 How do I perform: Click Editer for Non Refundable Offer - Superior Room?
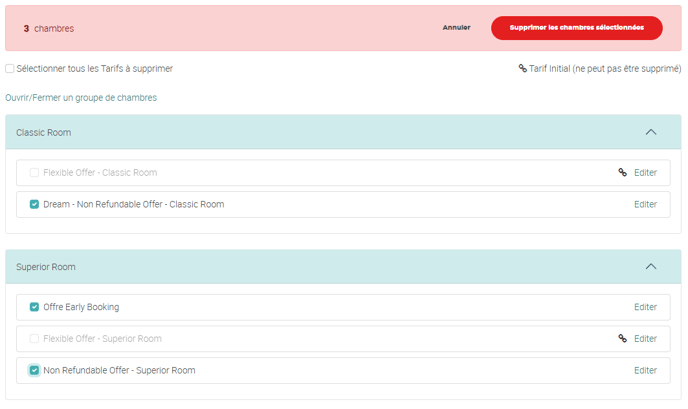[x=645, y=370]
